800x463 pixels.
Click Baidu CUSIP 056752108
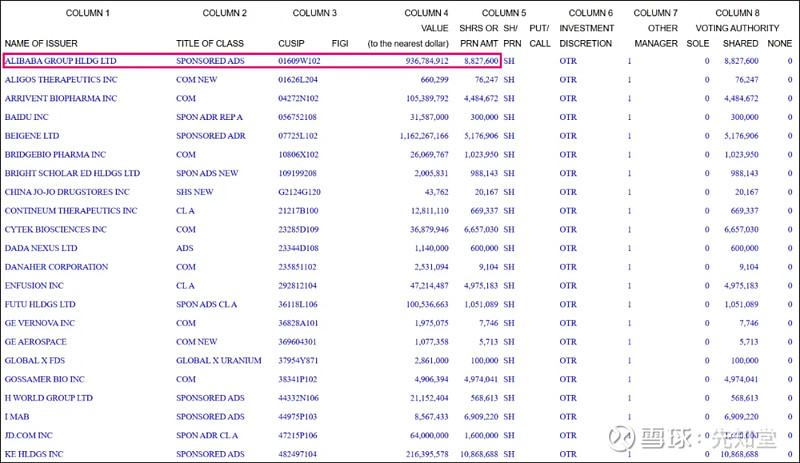[297, 117]
